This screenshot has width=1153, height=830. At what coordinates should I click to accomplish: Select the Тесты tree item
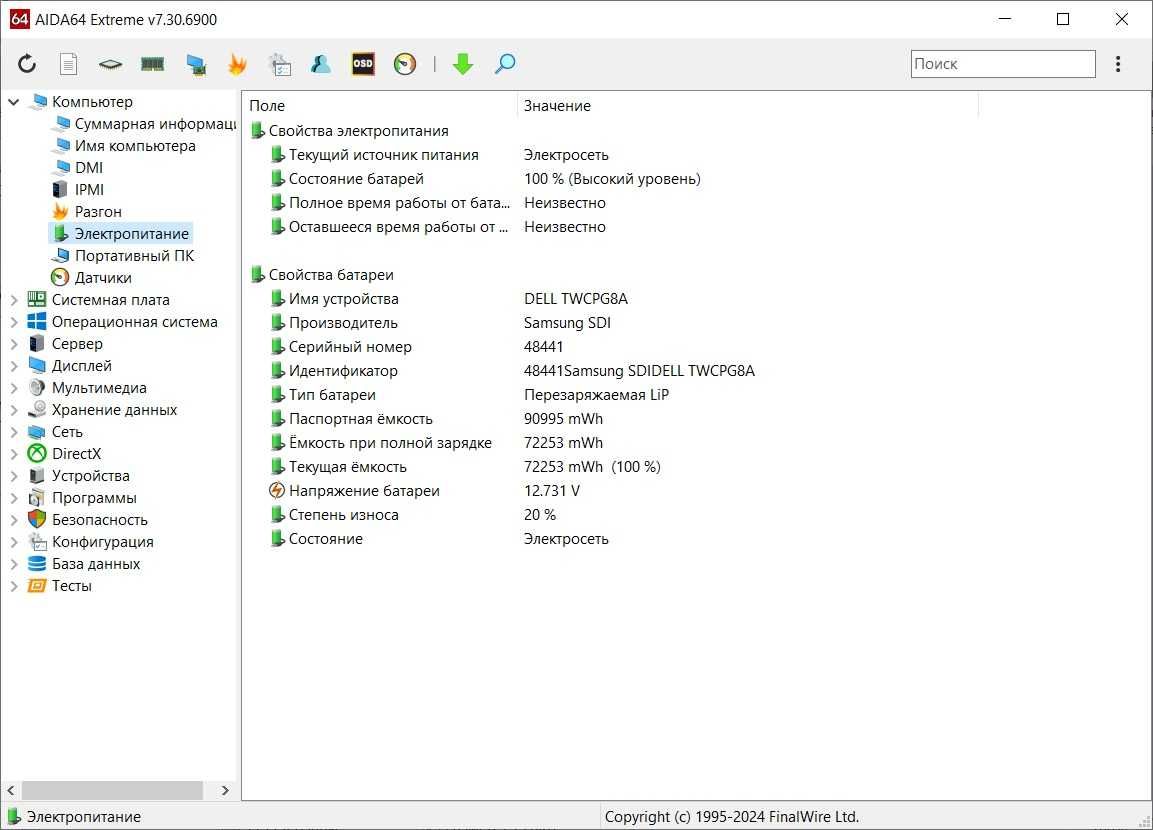click(60, 586)
